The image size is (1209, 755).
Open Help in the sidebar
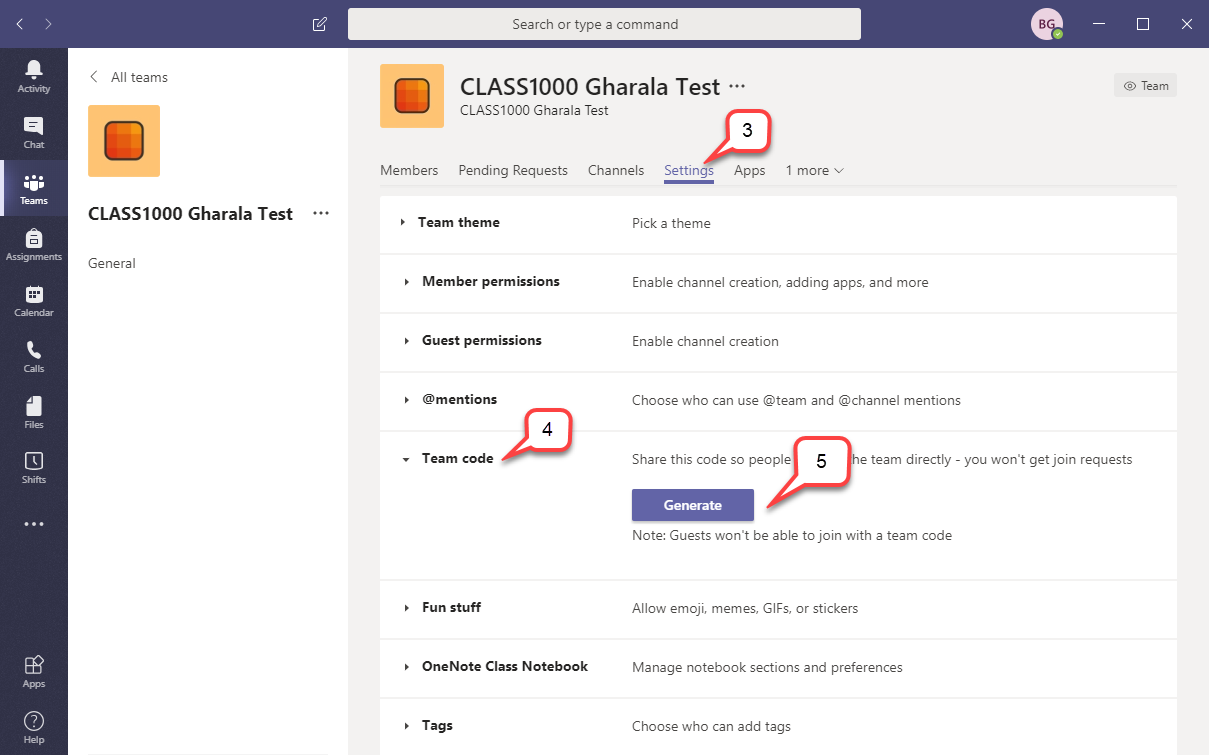tap(34, 727)
